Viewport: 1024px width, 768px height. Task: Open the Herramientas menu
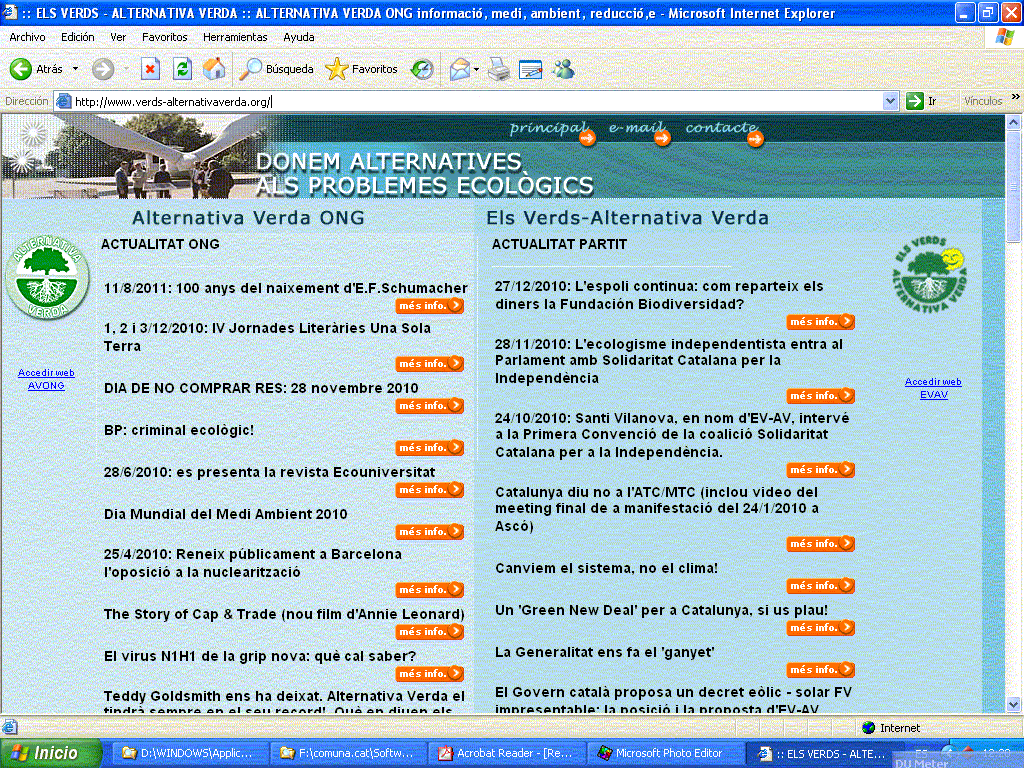point(235,37)
